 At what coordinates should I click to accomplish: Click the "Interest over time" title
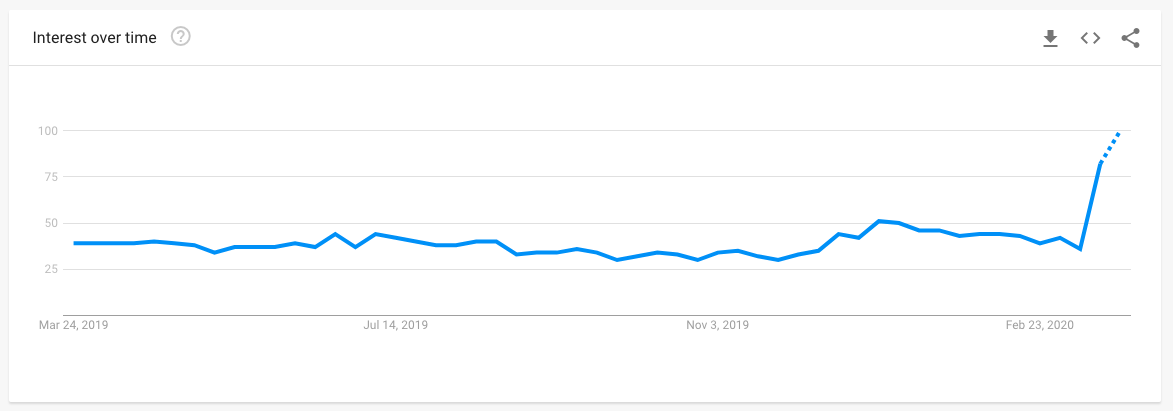click(94, 38)
